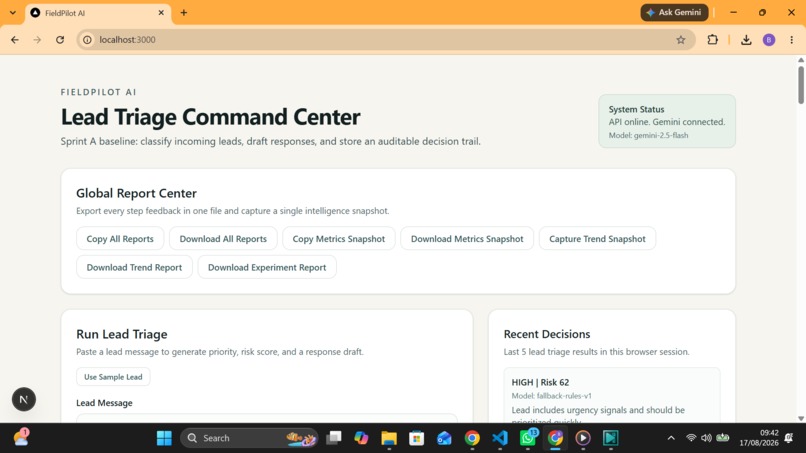Select the FieldPilot AI tab

coord(98,13)
